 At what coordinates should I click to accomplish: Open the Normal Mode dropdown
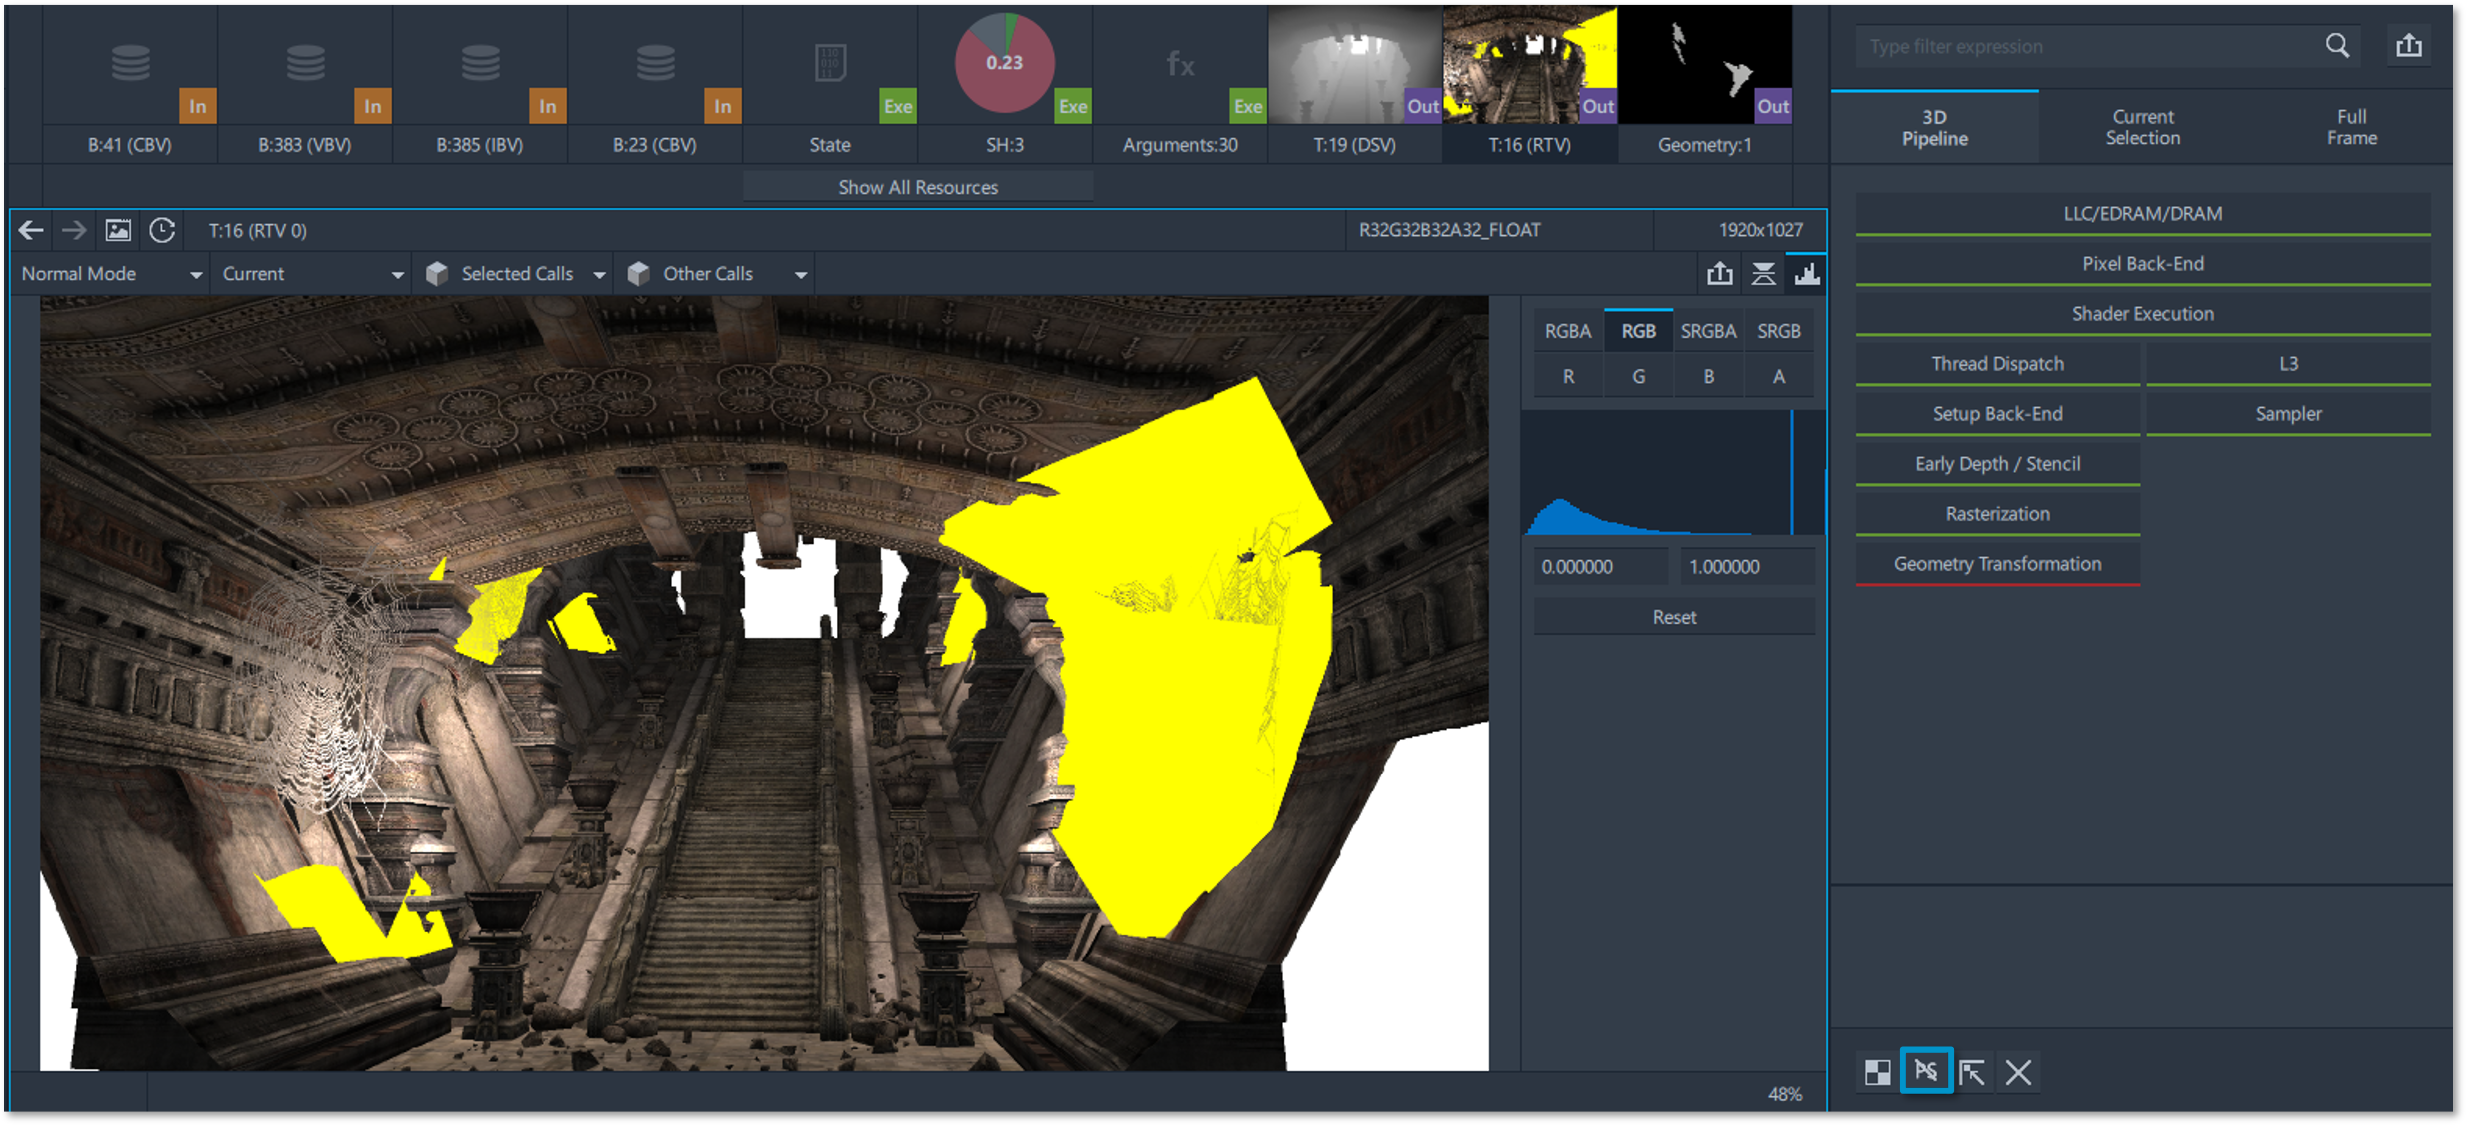(111, 274)
